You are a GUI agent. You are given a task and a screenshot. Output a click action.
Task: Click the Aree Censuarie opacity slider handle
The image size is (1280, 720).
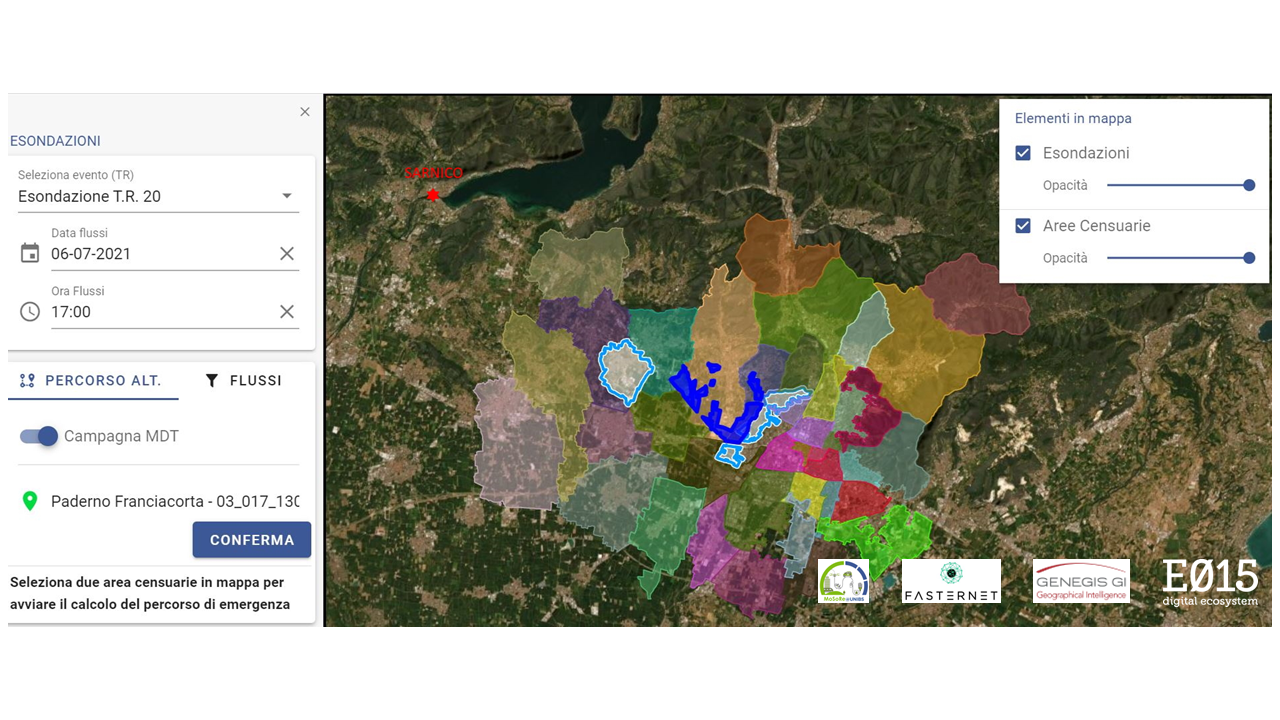(1249, 258)
